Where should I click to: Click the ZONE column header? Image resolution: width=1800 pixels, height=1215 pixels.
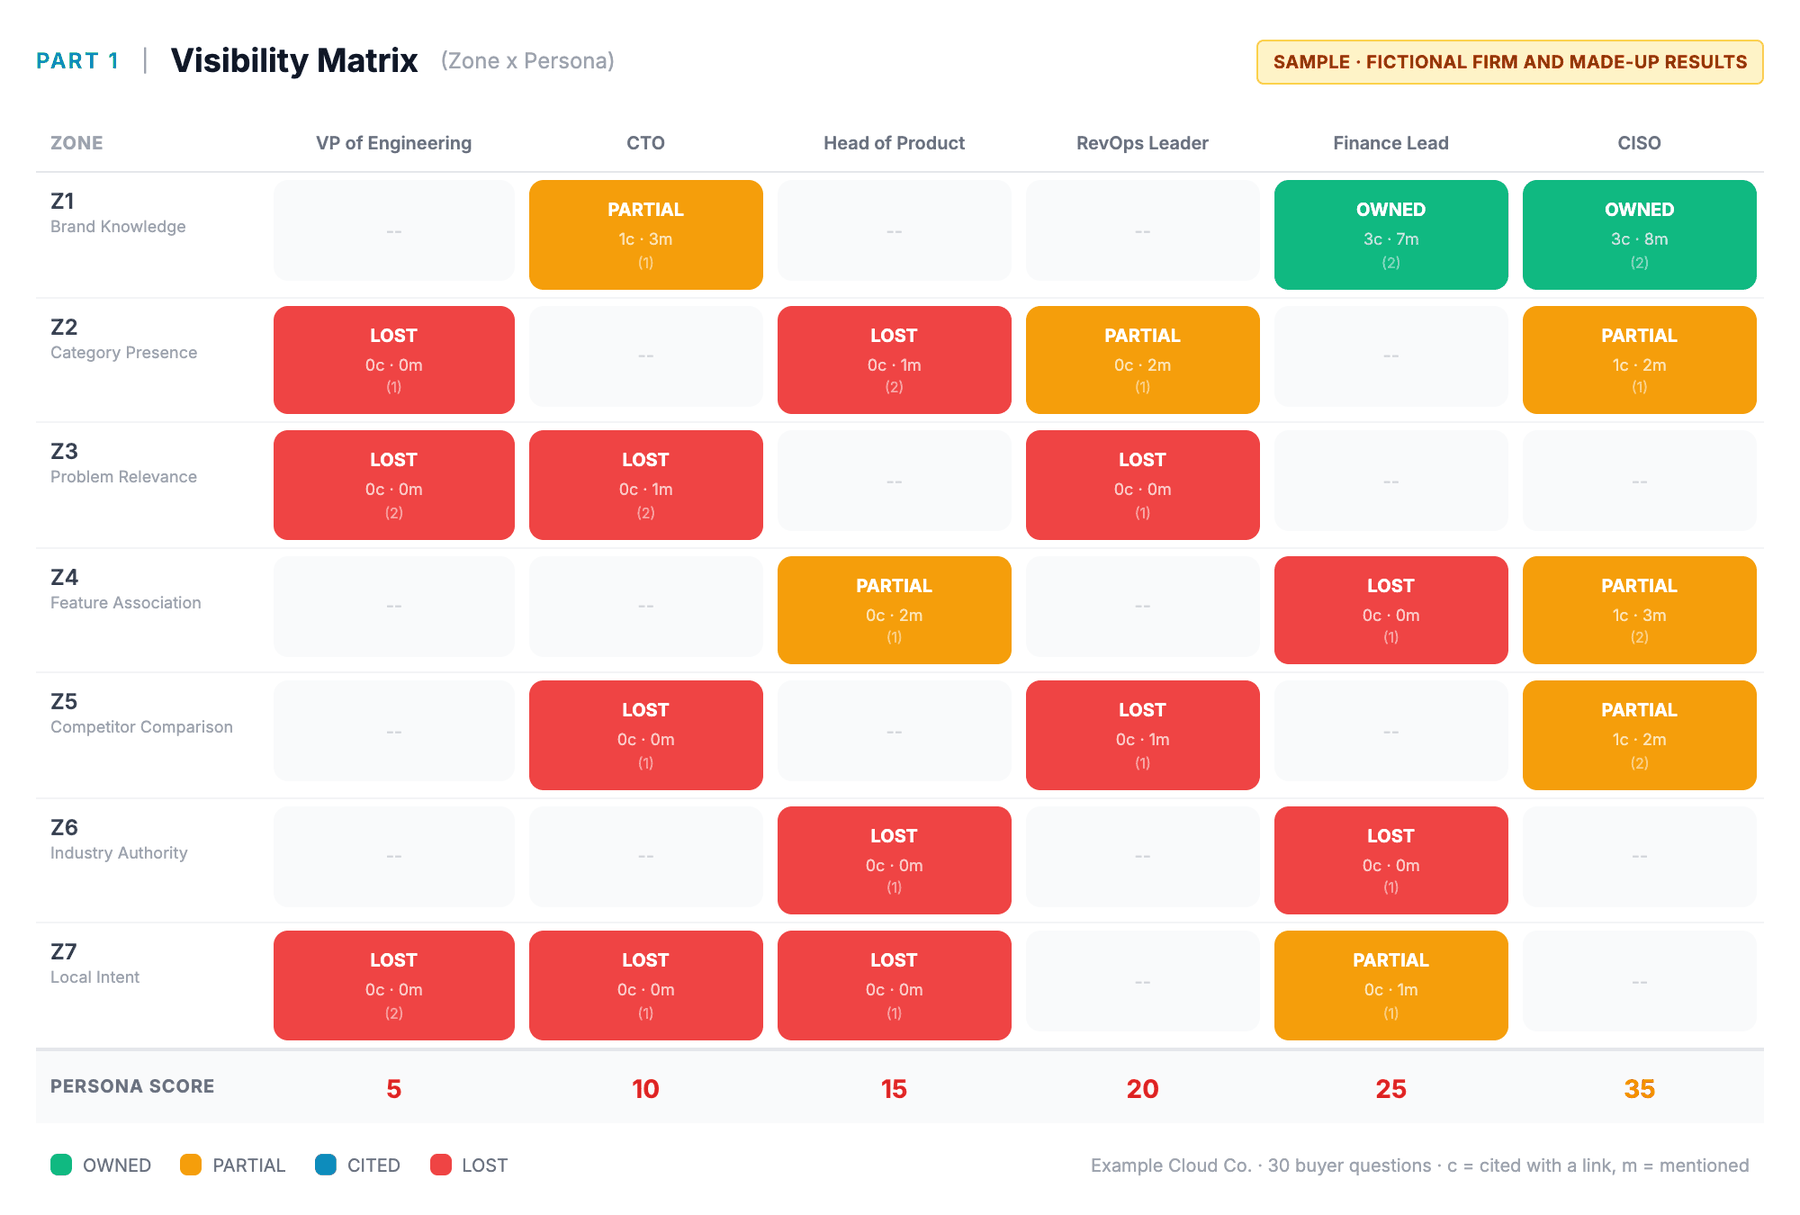click(77, 143)
